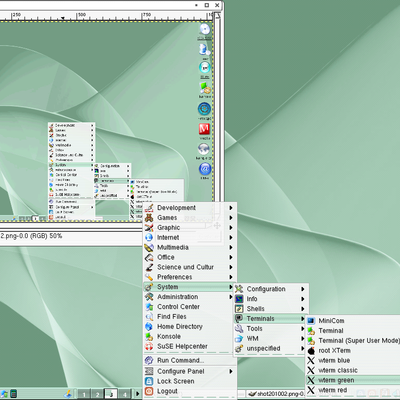Click the Control Center icon
Screen dimensions: 400x400
149,307
